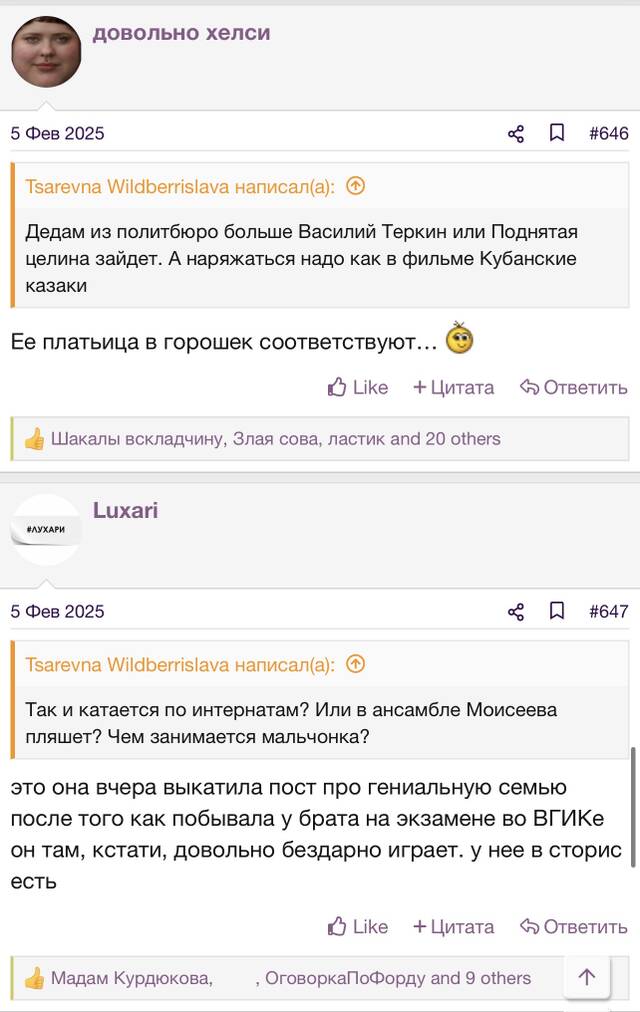
Task: Open Luxari user profile
Action: pos(125,510)
